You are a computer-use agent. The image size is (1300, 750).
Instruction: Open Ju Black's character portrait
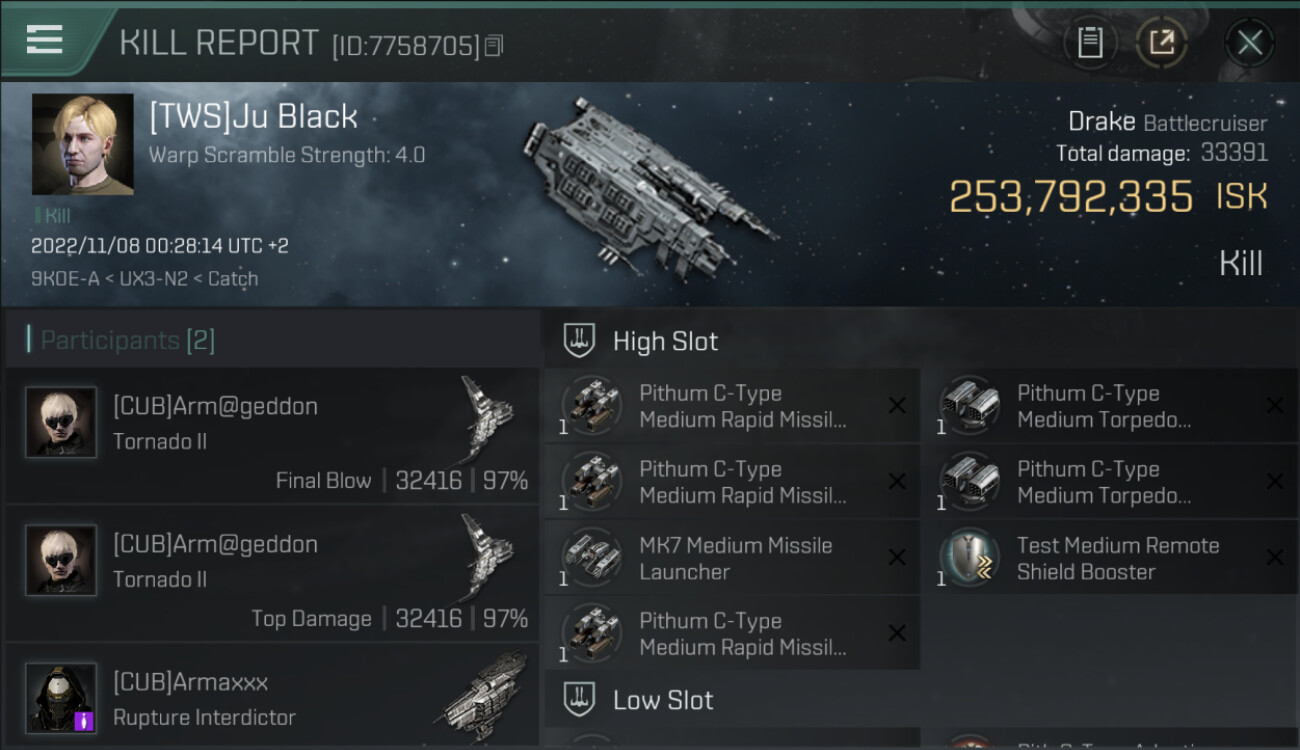(x=82, y=144)
